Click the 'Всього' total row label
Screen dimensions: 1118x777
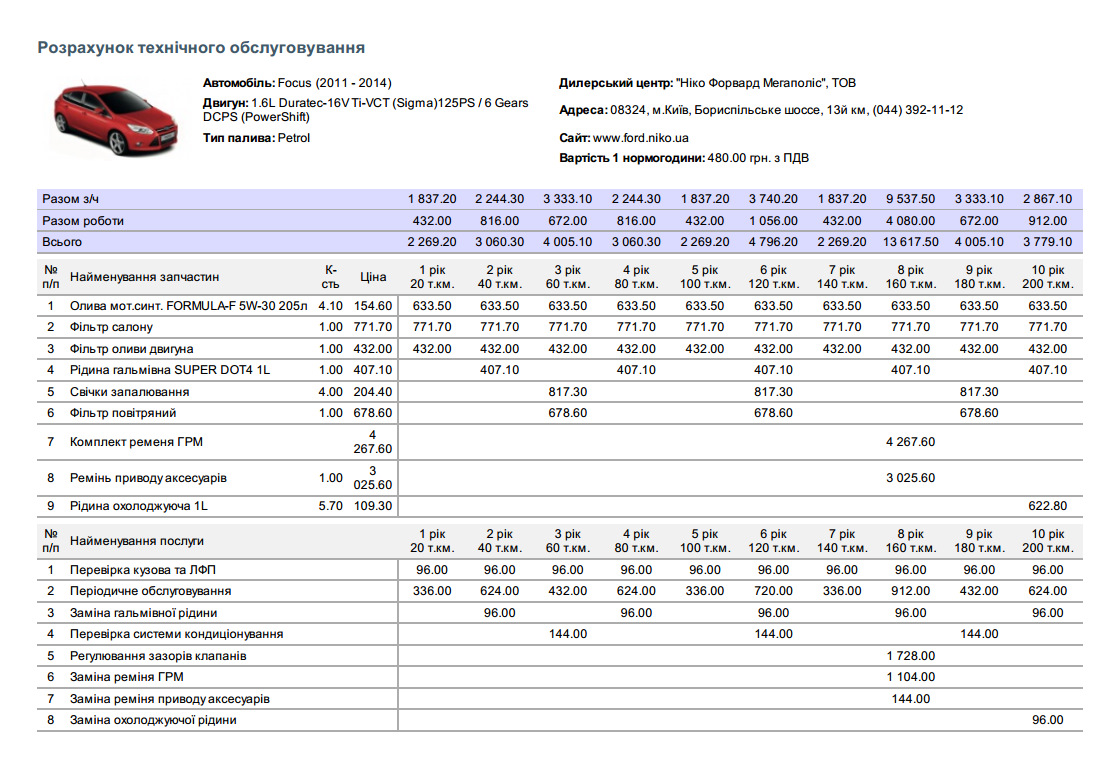click(62, 242)
